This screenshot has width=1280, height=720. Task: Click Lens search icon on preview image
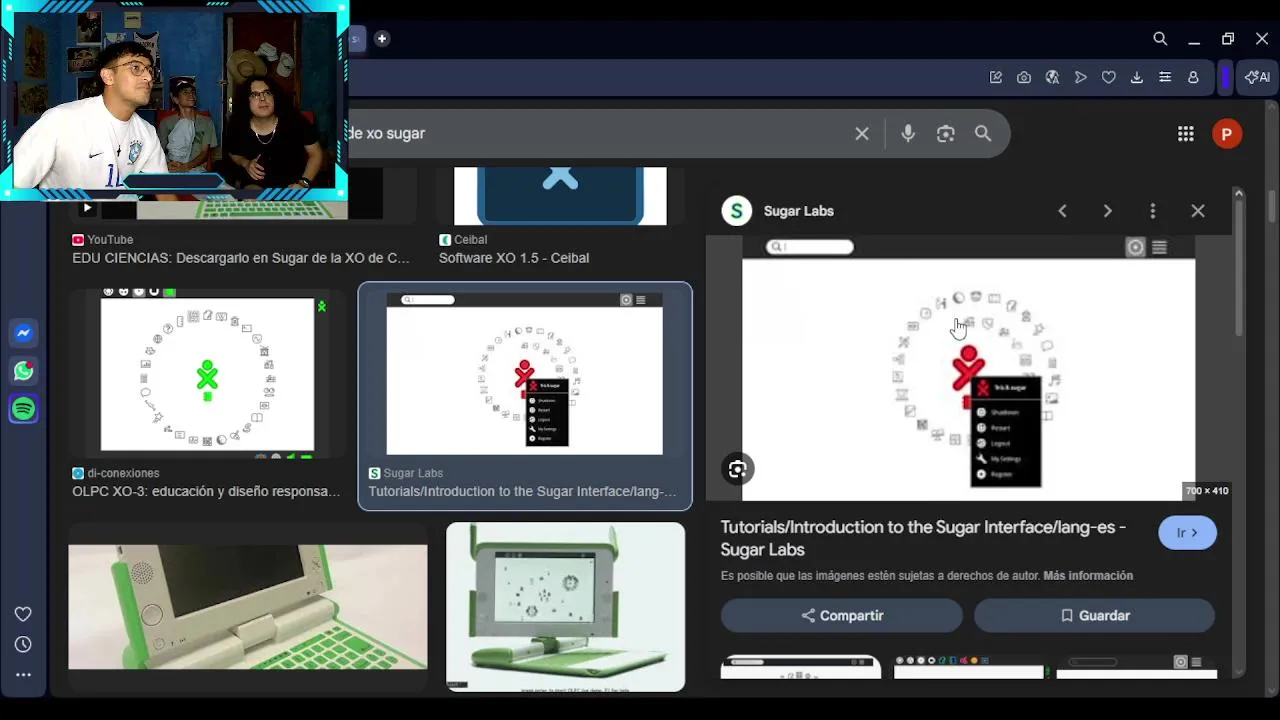point(737,469)
